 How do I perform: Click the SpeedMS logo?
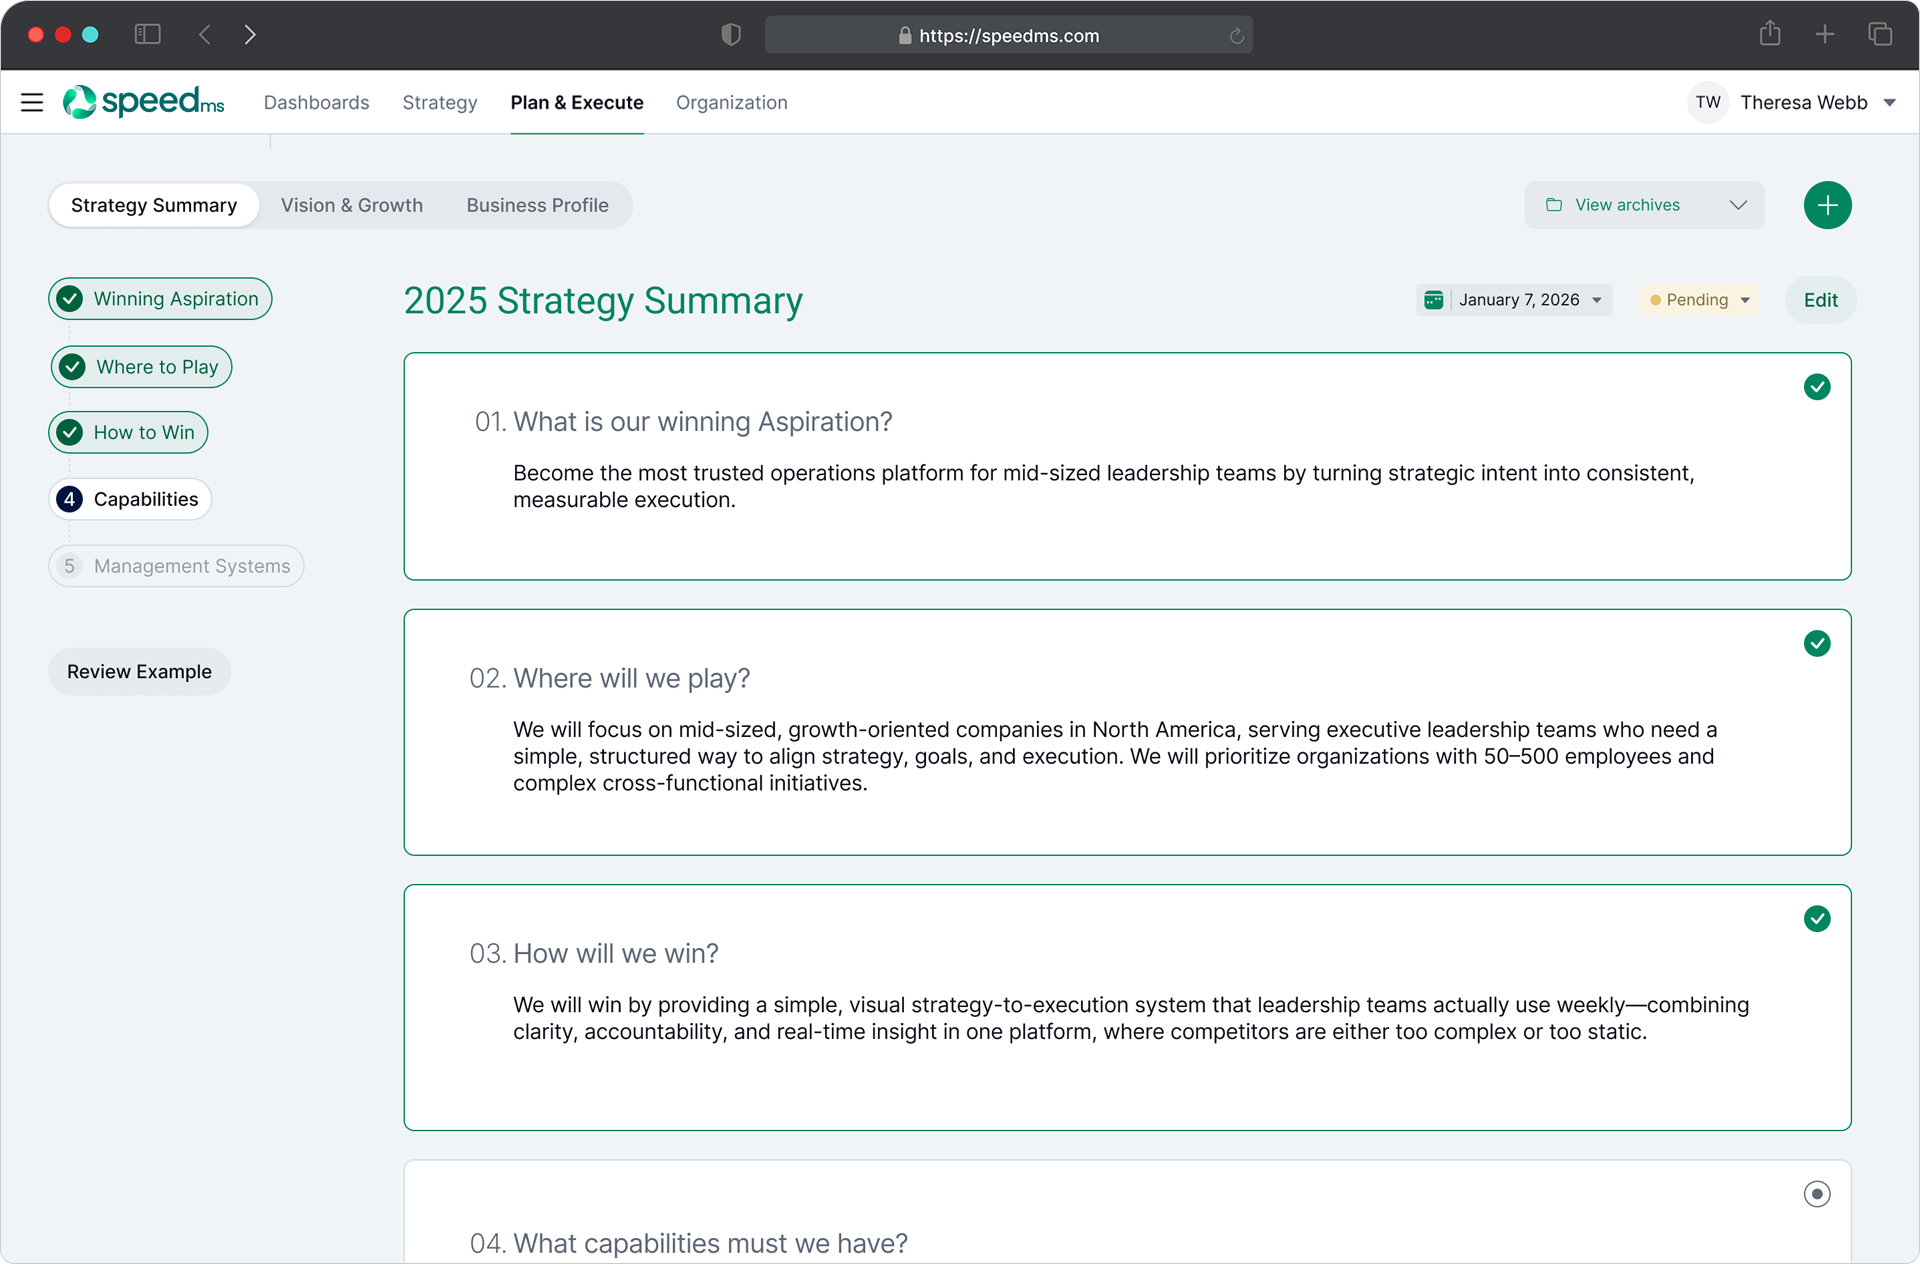pyautogui.click(x=144, y=102)
